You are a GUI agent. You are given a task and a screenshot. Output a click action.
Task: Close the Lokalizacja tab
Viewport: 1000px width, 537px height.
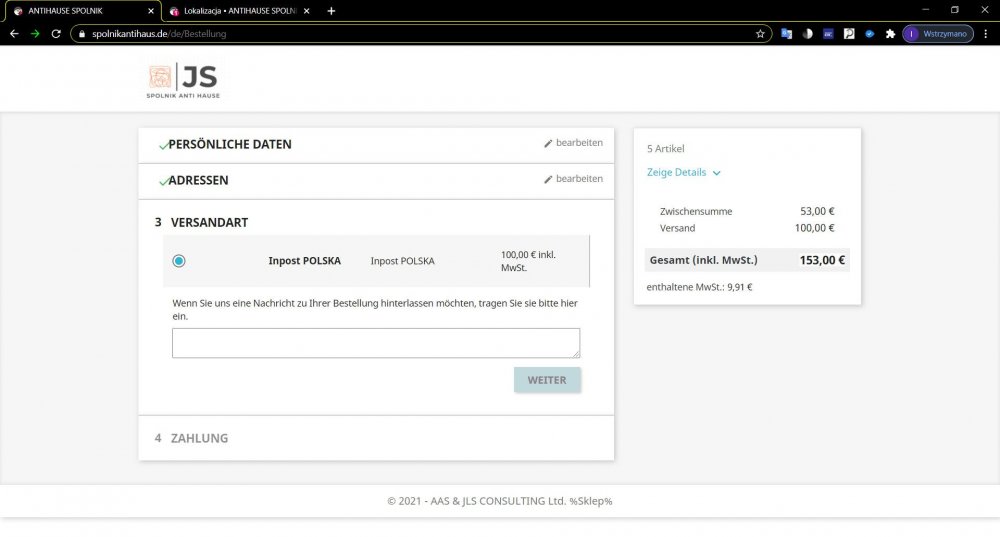click(307, 11)
